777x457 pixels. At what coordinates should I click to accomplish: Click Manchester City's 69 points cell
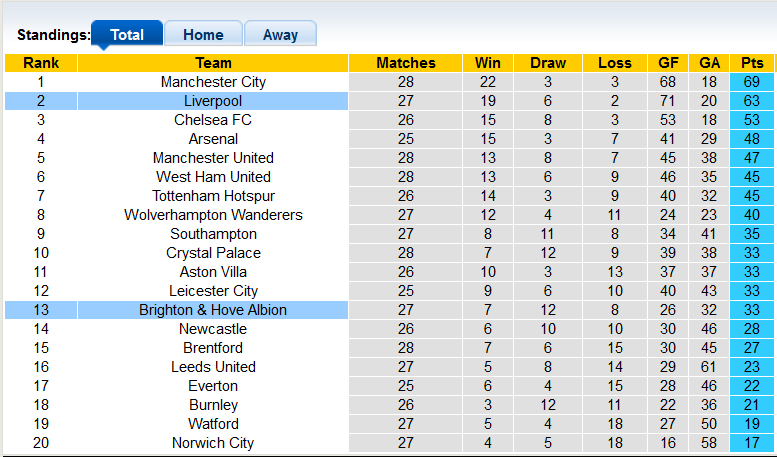pyautogui.click(x=752, y=82)
